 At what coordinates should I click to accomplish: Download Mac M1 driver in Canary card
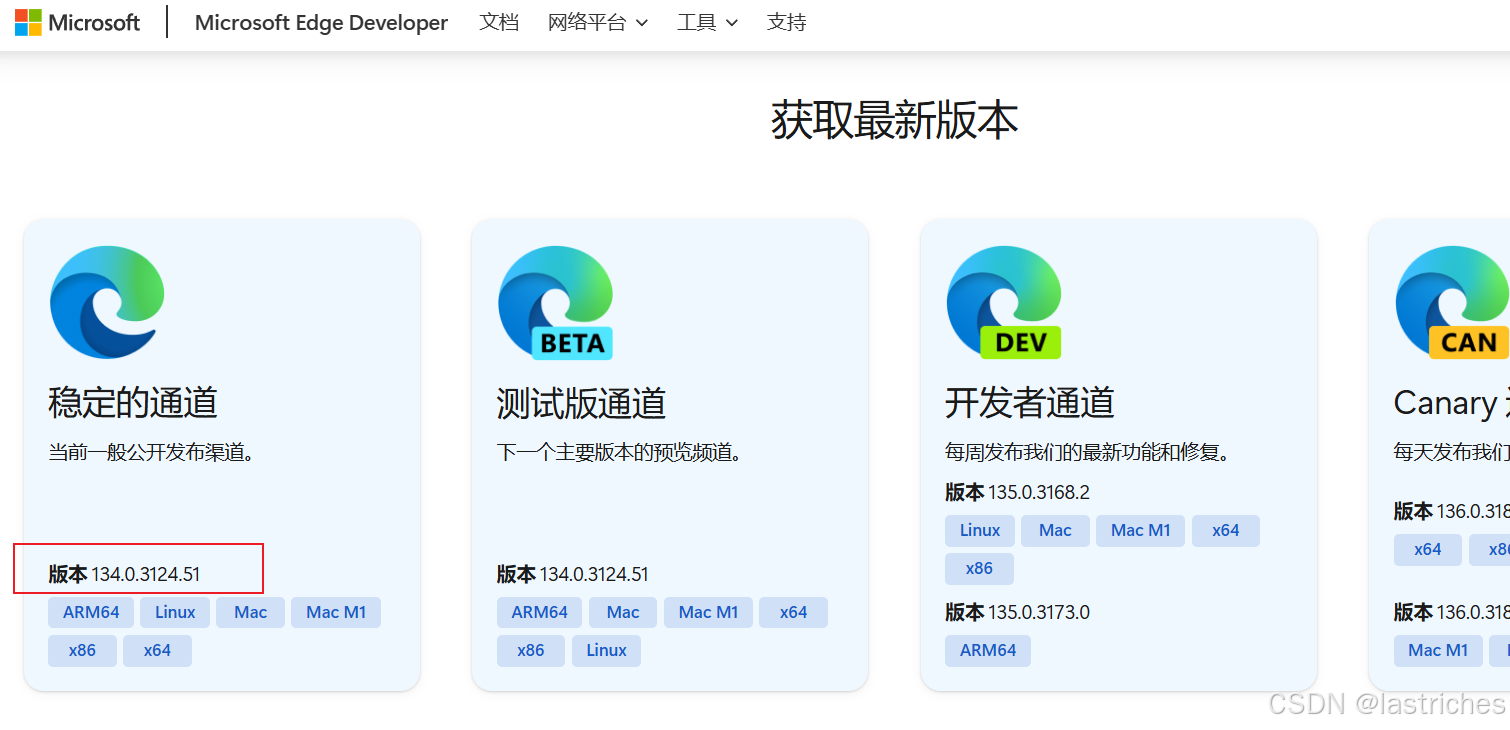pos(1438,650)
